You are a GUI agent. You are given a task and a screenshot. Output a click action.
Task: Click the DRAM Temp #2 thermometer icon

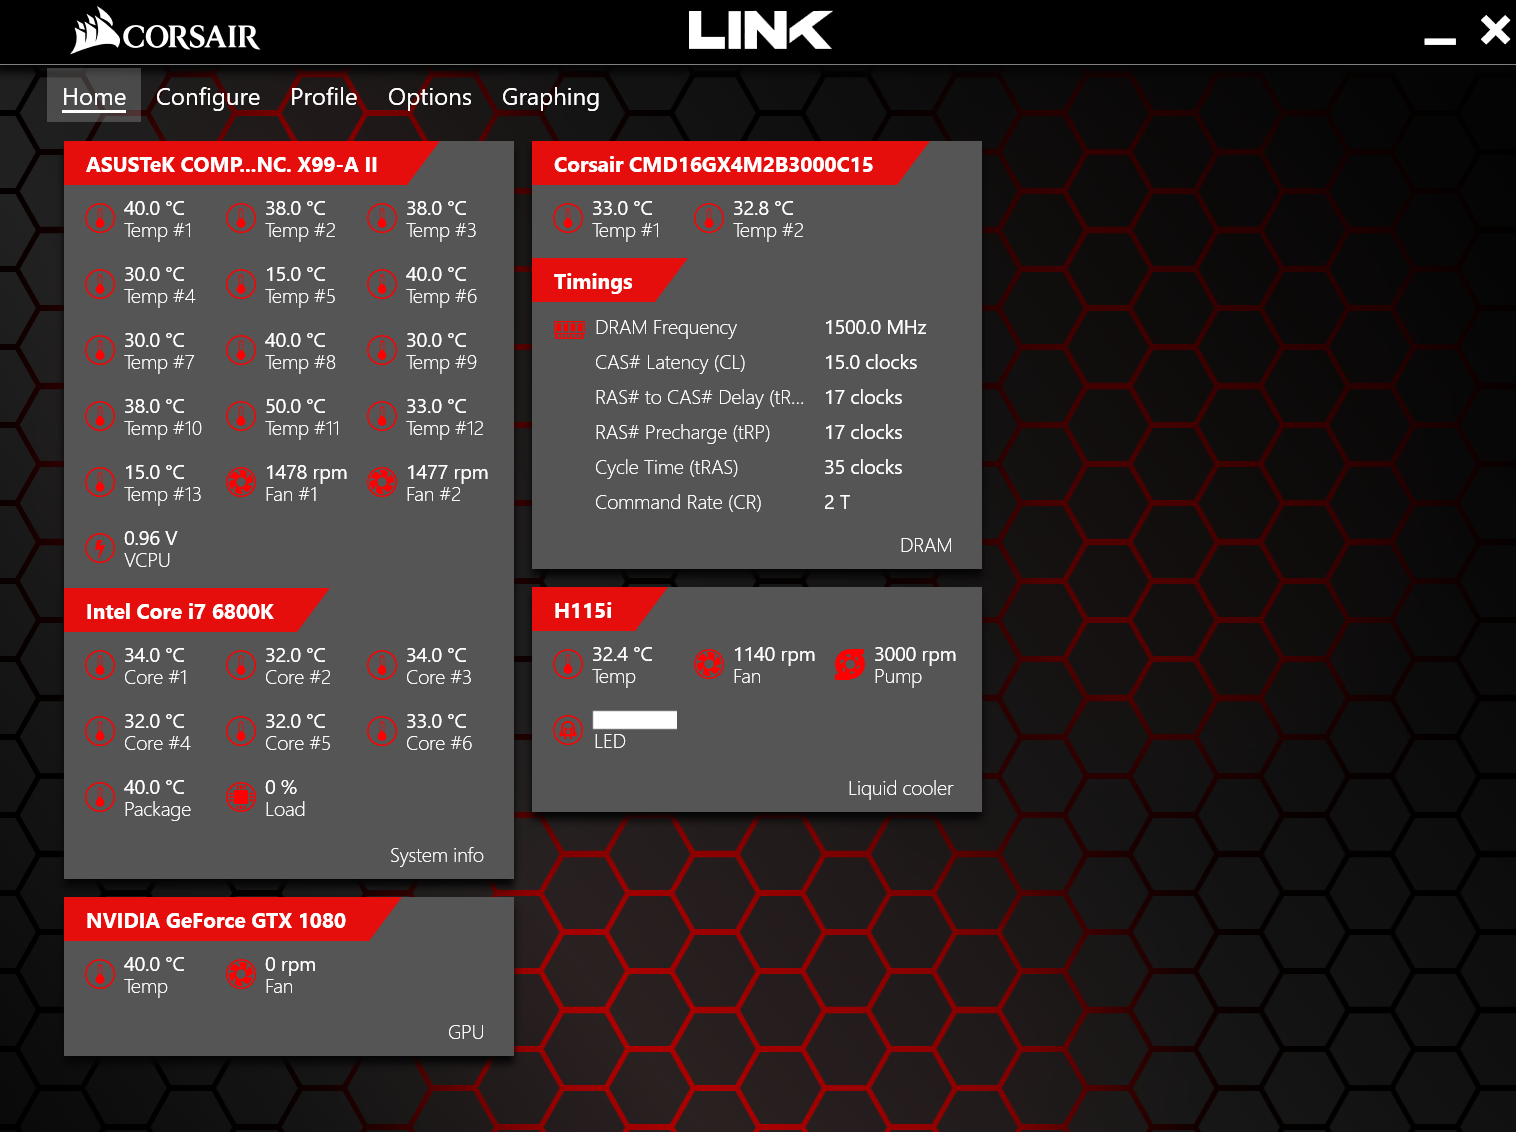(709, 219)
